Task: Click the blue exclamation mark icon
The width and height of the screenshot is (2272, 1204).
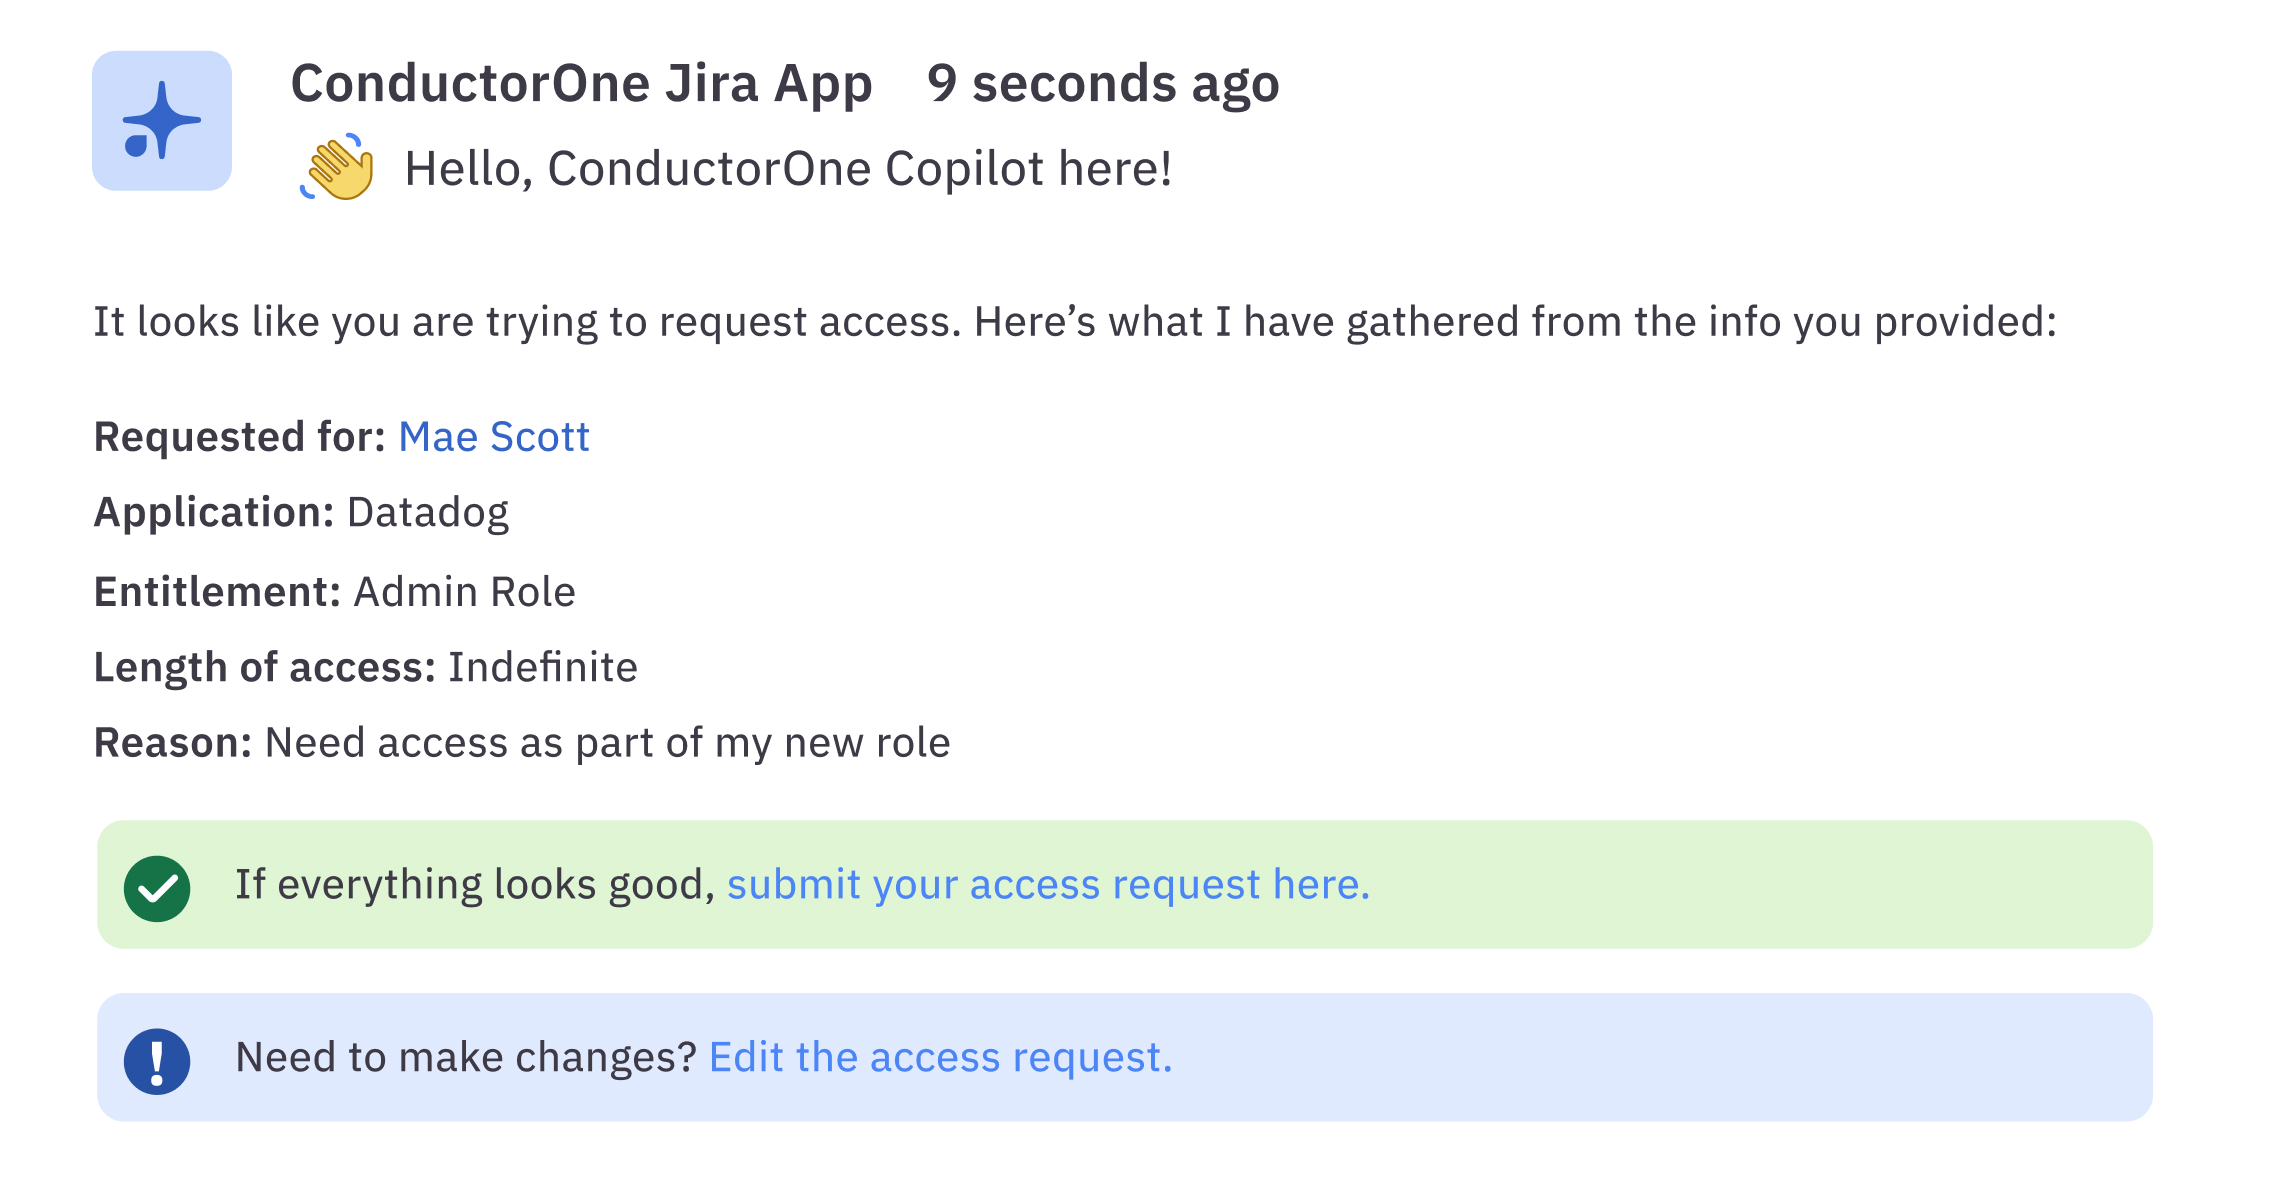Action: pos(157,1061)
